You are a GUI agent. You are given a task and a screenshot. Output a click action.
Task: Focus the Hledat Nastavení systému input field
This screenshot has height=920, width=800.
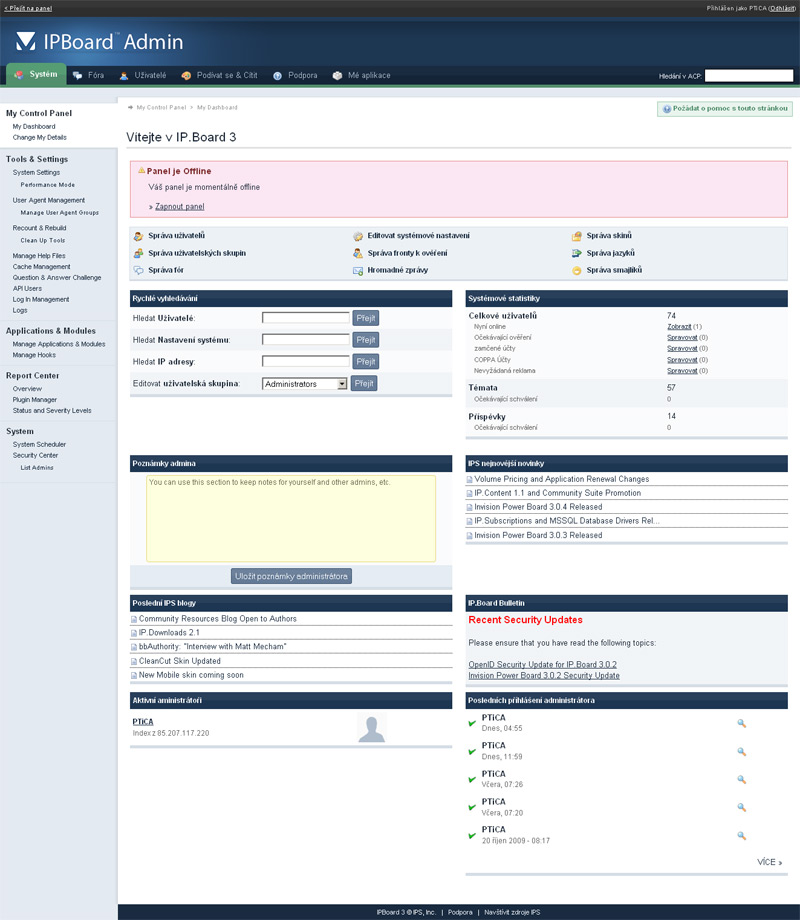(306, 339)
